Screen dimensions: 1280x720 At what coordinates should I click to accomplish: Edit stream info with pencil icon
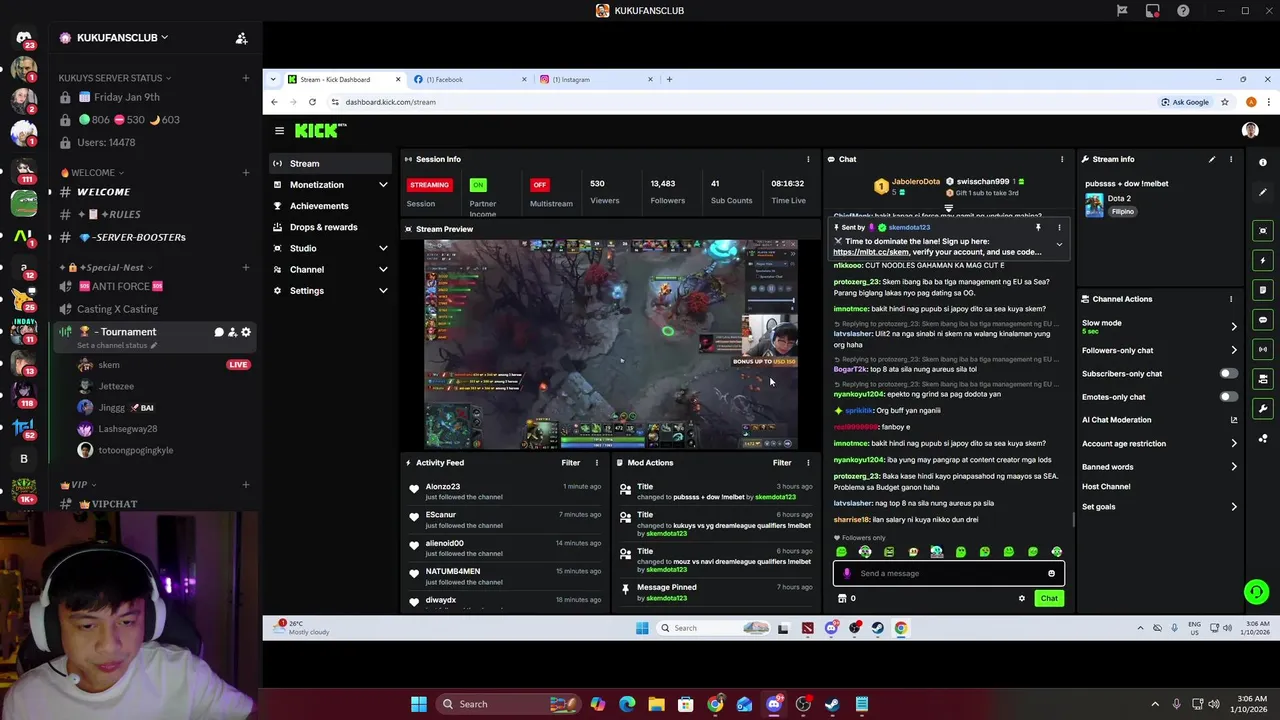tap(1212, 159)
